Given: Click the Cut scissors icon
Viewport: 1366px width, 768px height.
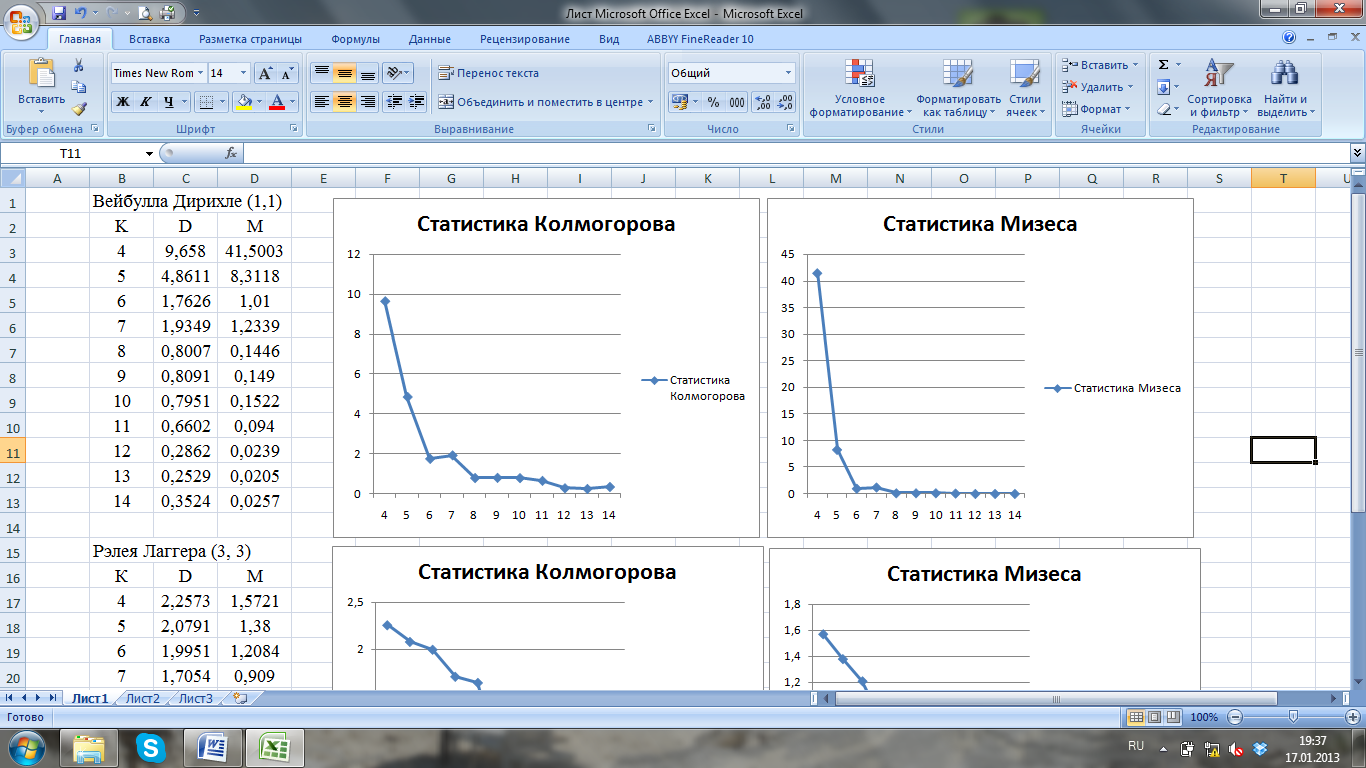Looking at the screenshot, I should tap(79, 65).
